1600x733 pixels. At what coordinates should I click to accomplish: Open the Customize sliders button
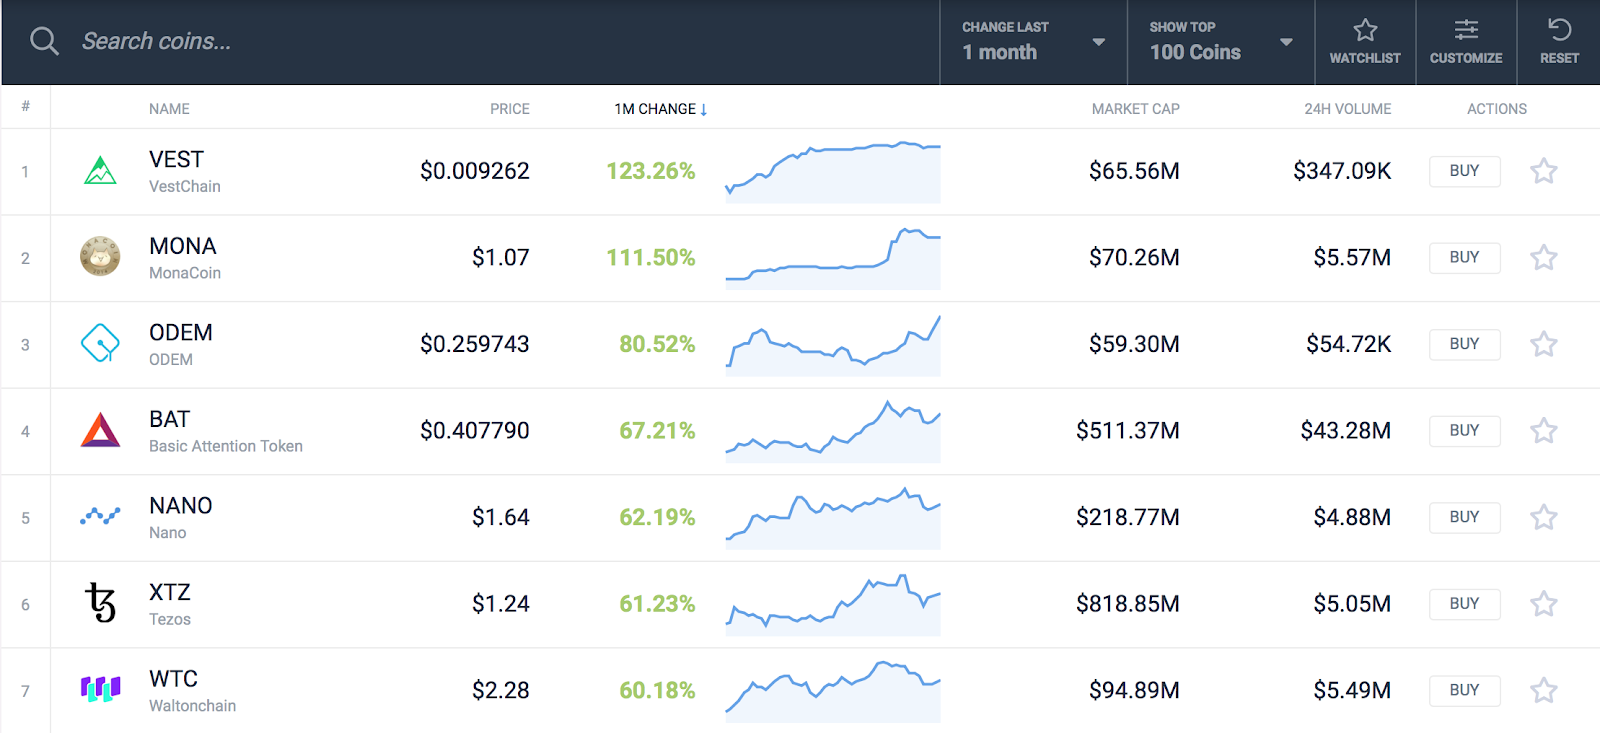[1466, 42]
